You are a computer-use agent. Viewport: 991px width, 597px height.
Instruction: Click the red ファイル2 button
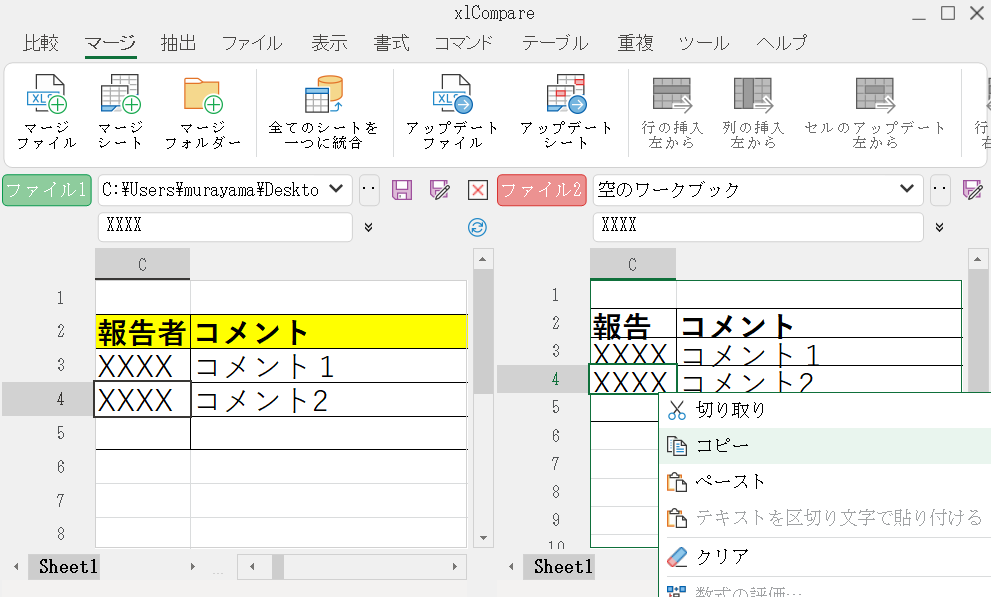pyautogui.click(x=541, y=190)
